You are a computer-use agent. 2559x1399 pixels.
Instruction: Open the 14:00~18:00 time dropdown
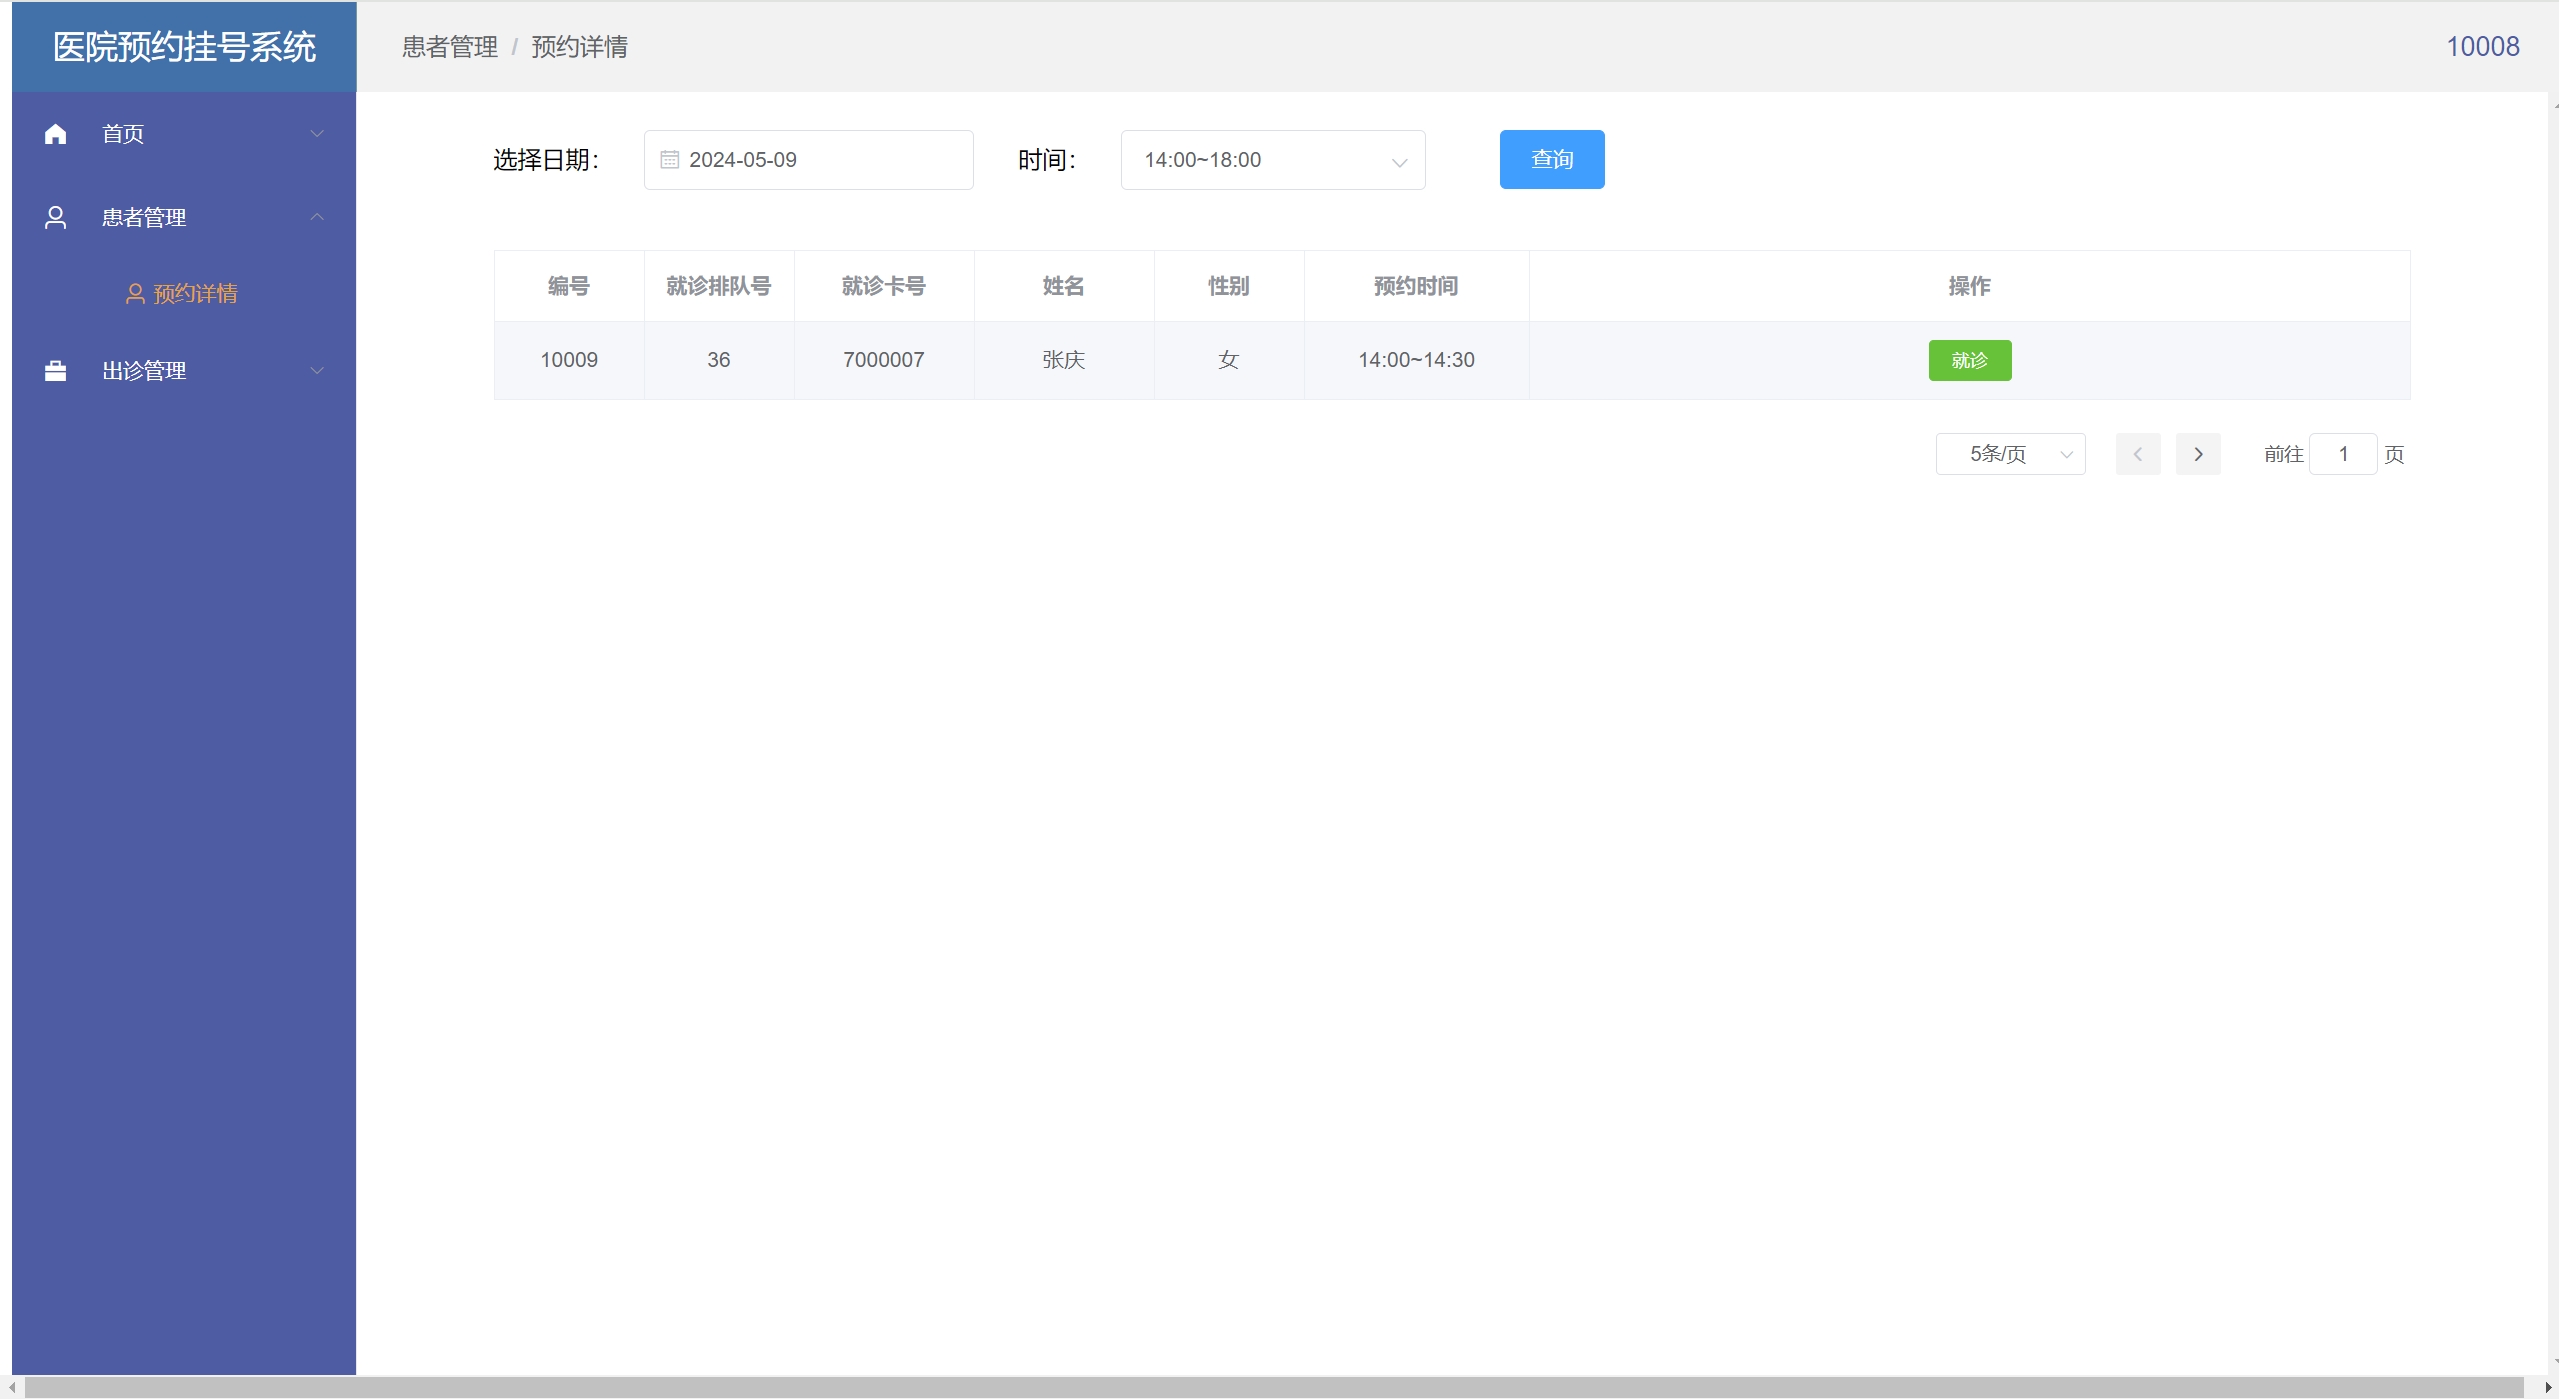[x=1272, y=160]
